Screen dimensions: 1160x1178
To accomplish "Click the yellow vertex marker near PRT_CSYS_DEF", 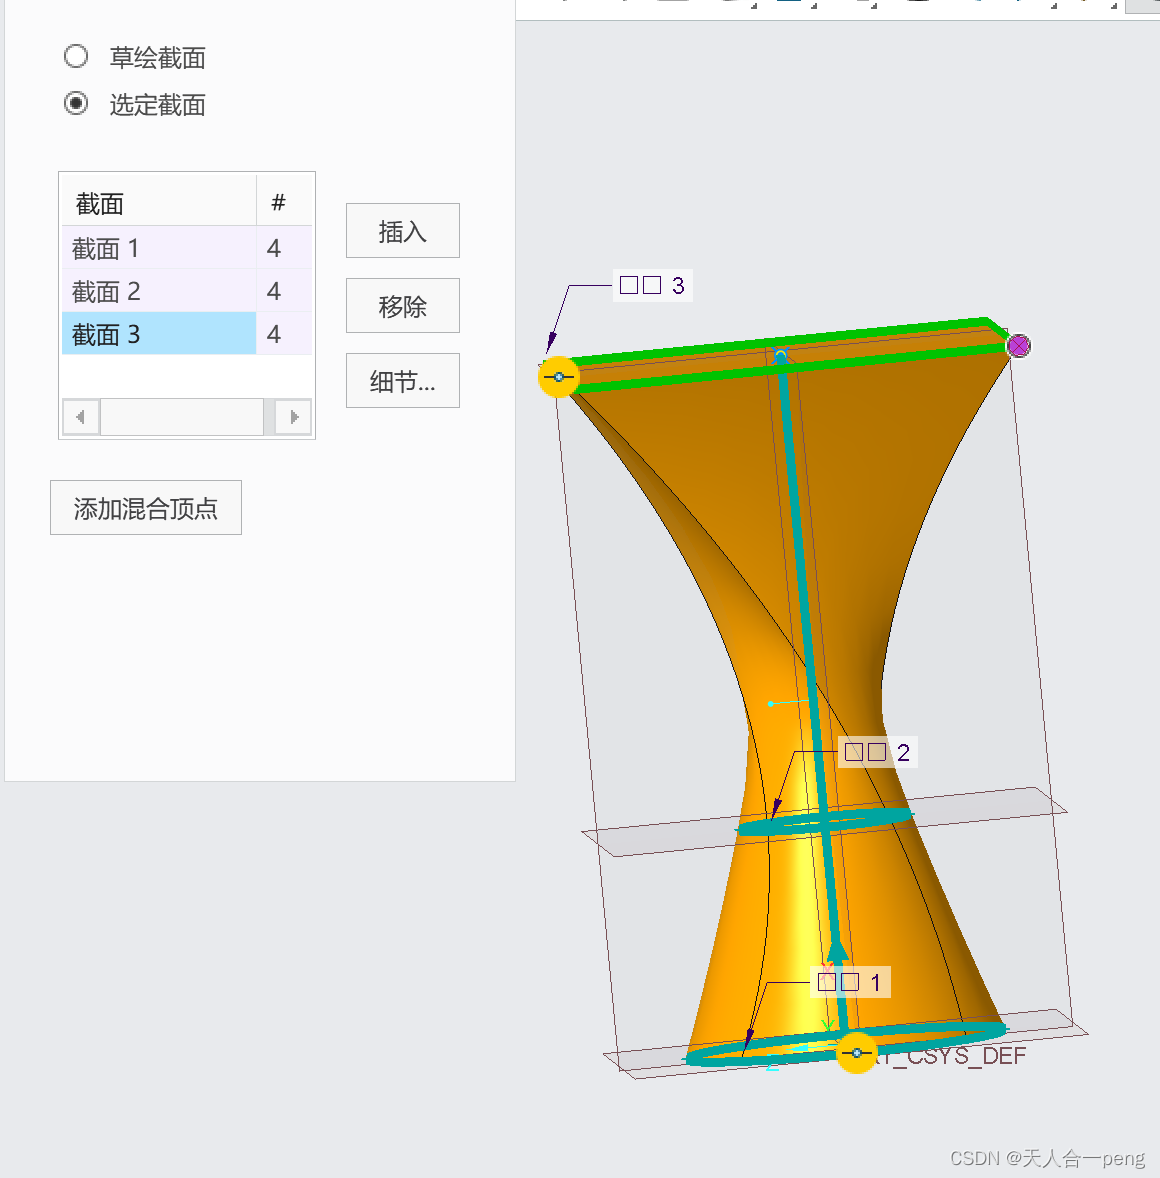I will click(x=856, y=1053).
